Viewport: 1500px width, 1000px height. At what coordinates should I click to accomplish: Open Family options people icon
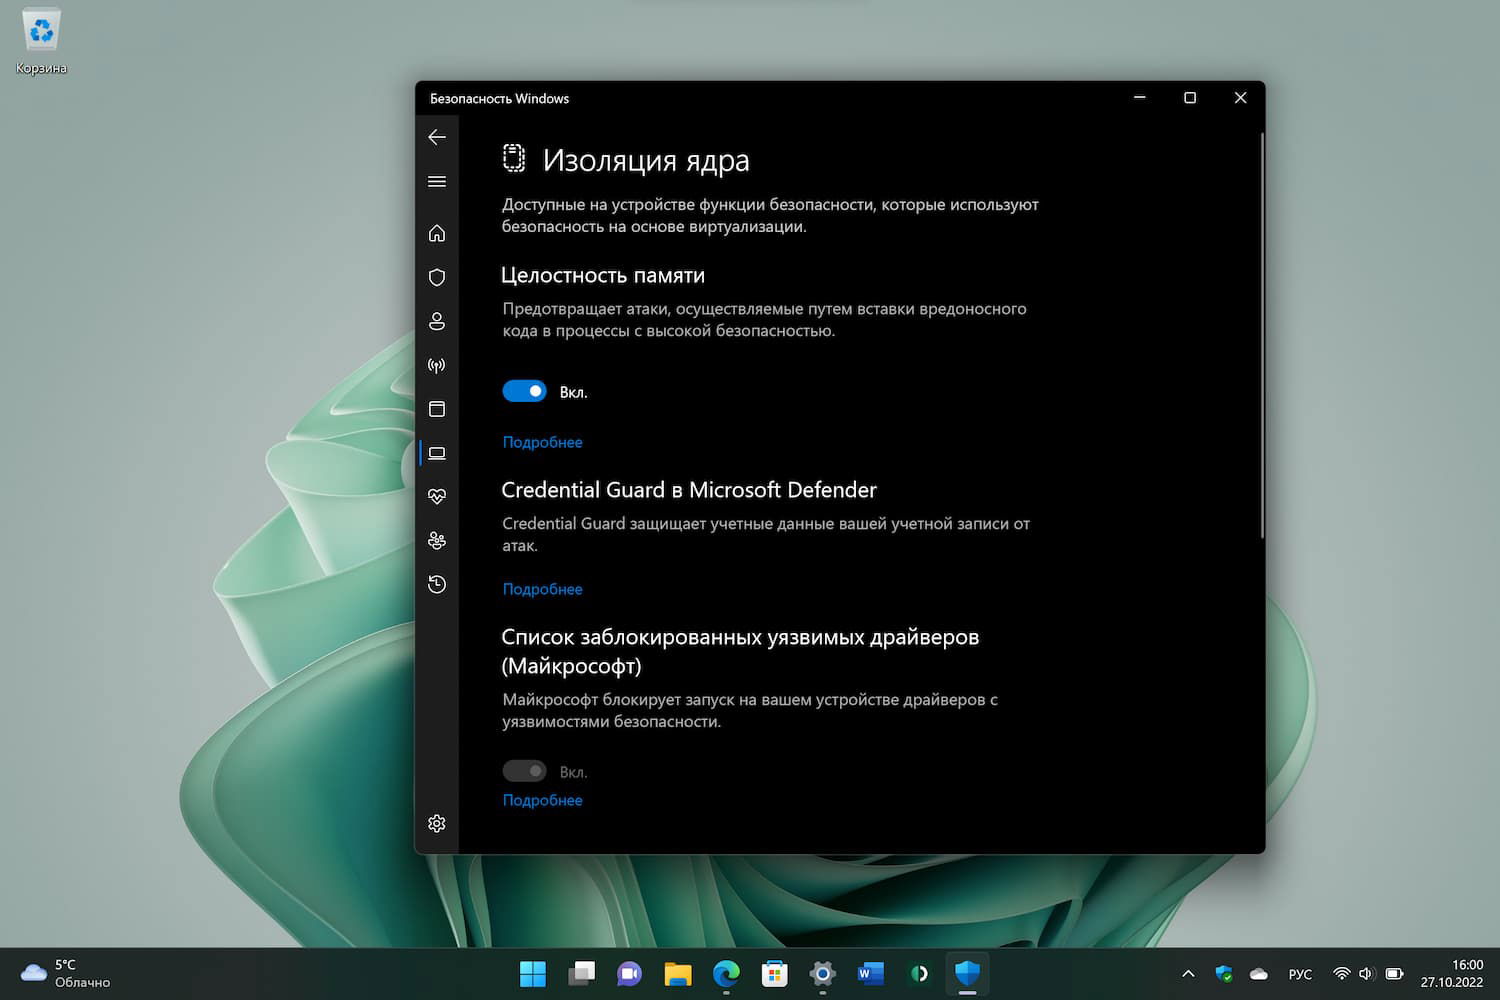point(437,541)
